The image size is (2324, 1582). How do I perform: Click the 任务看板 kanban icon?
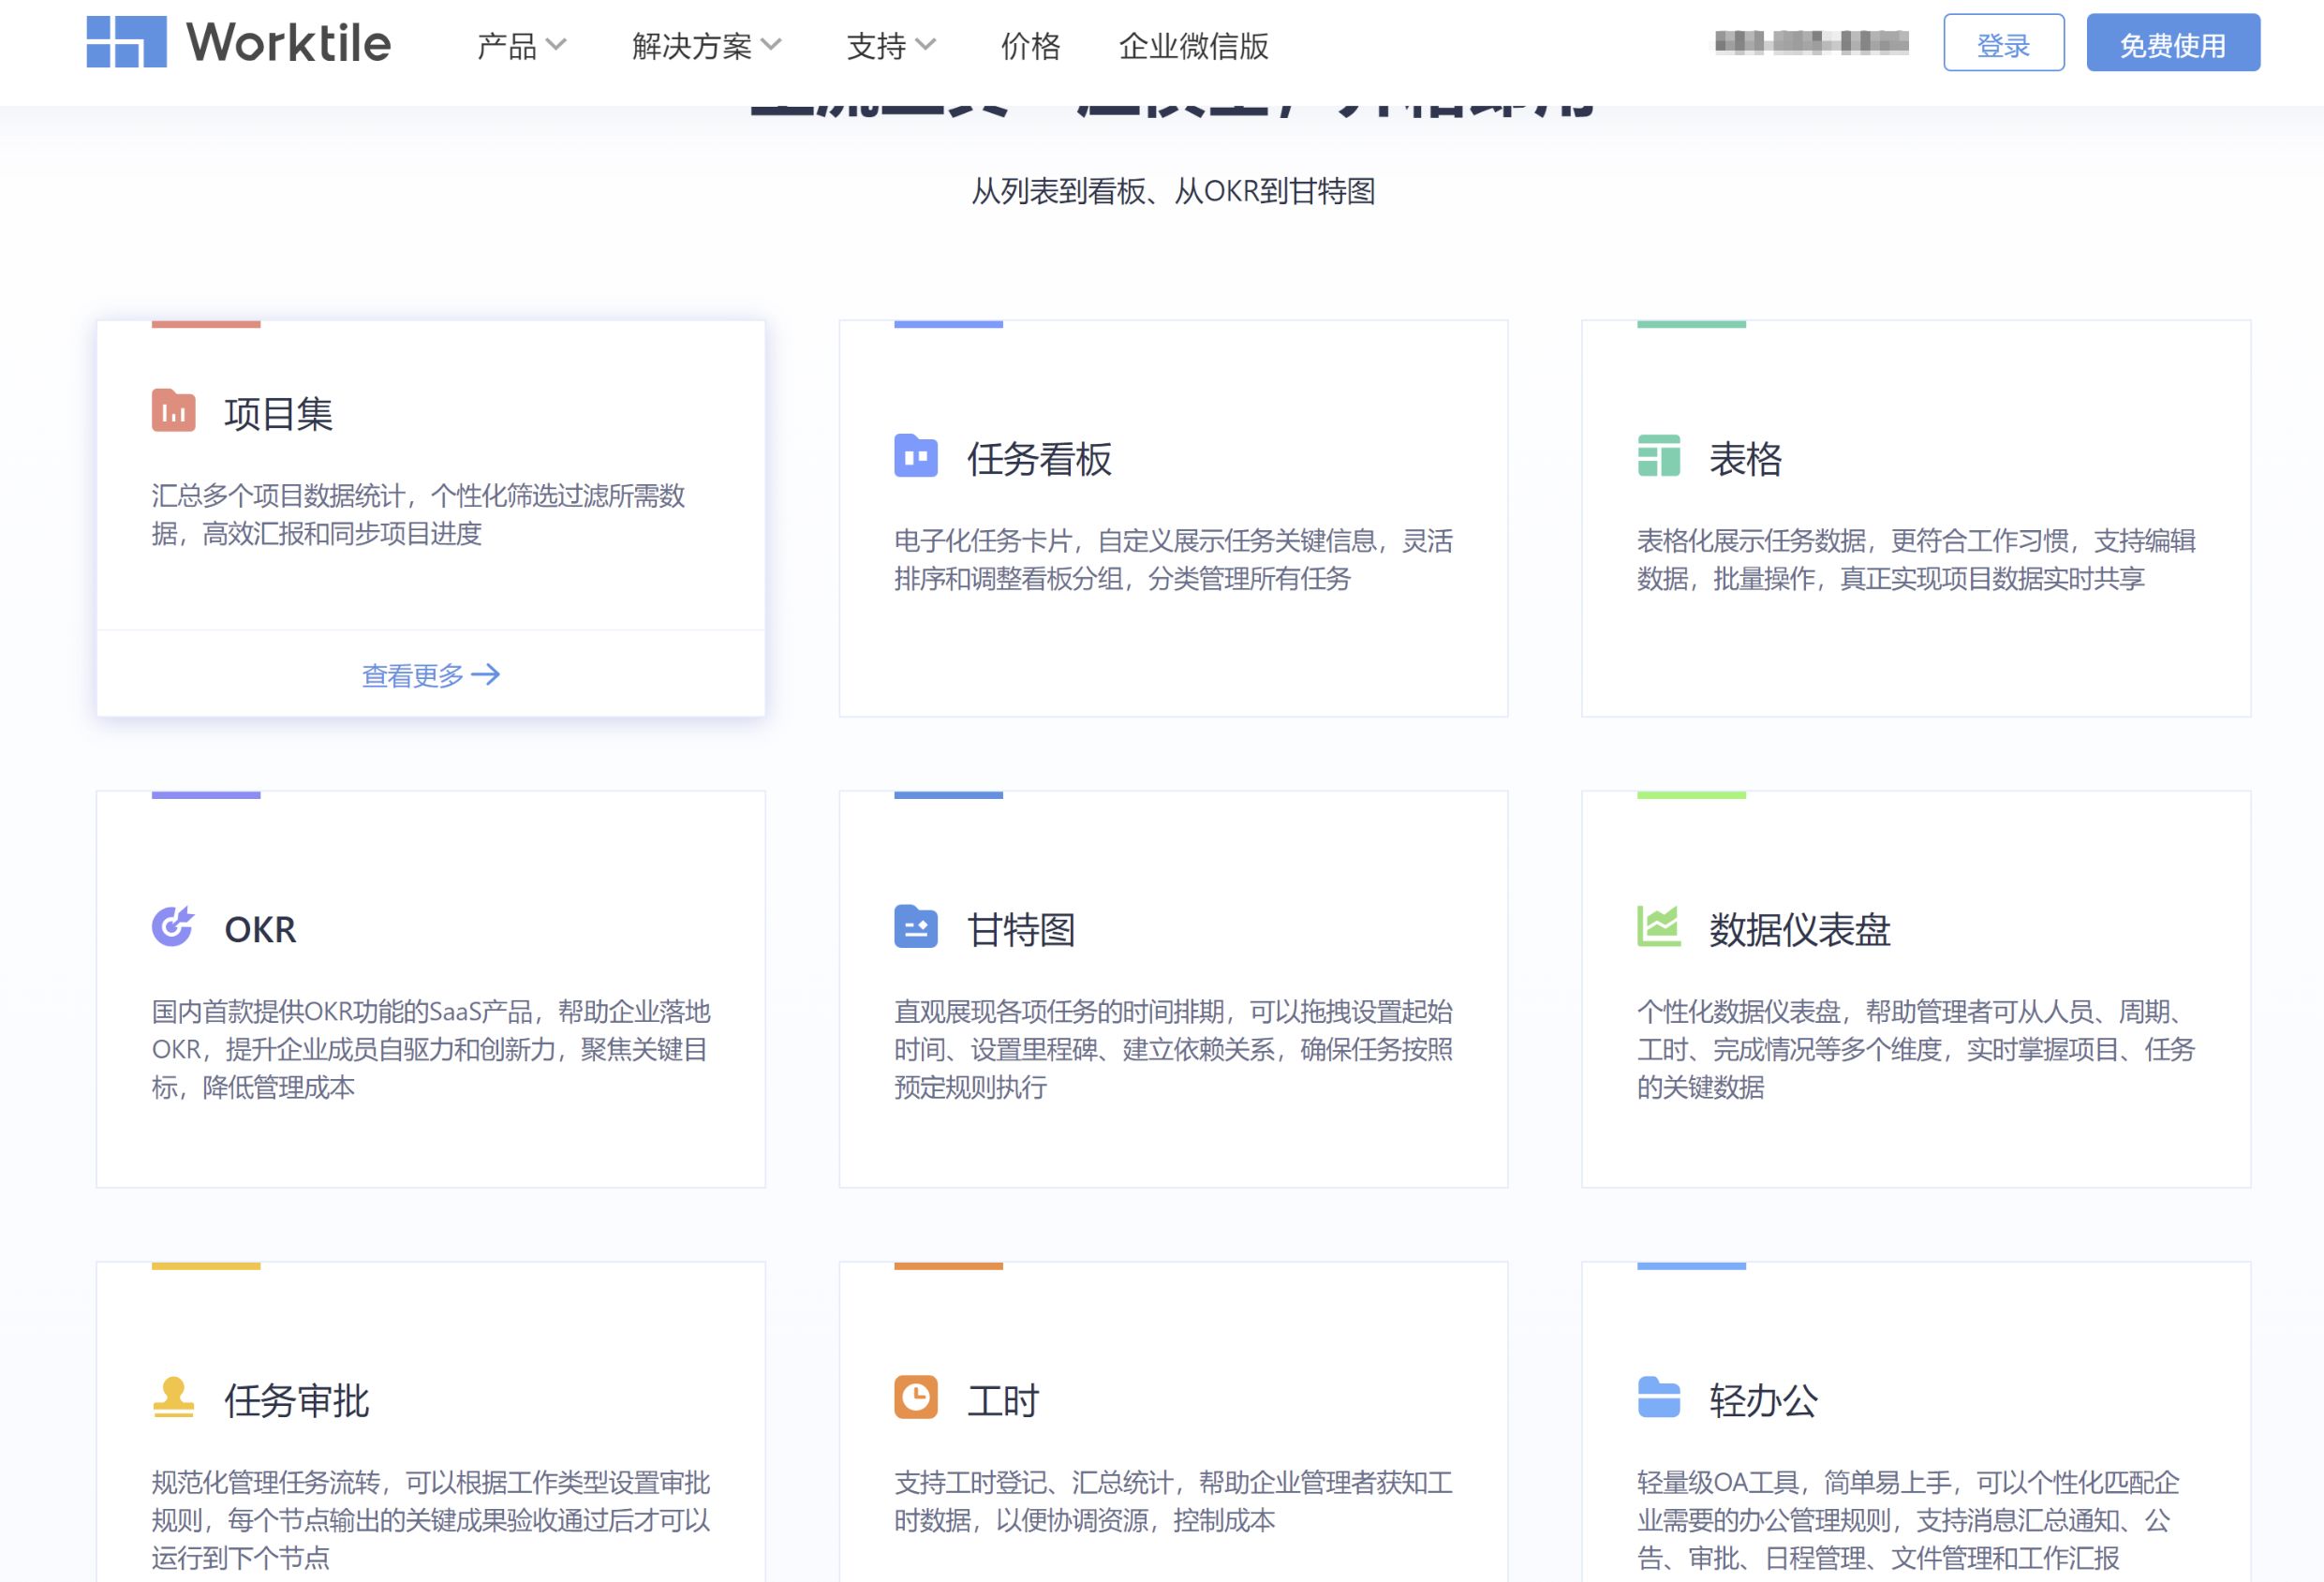coord(915,456)
